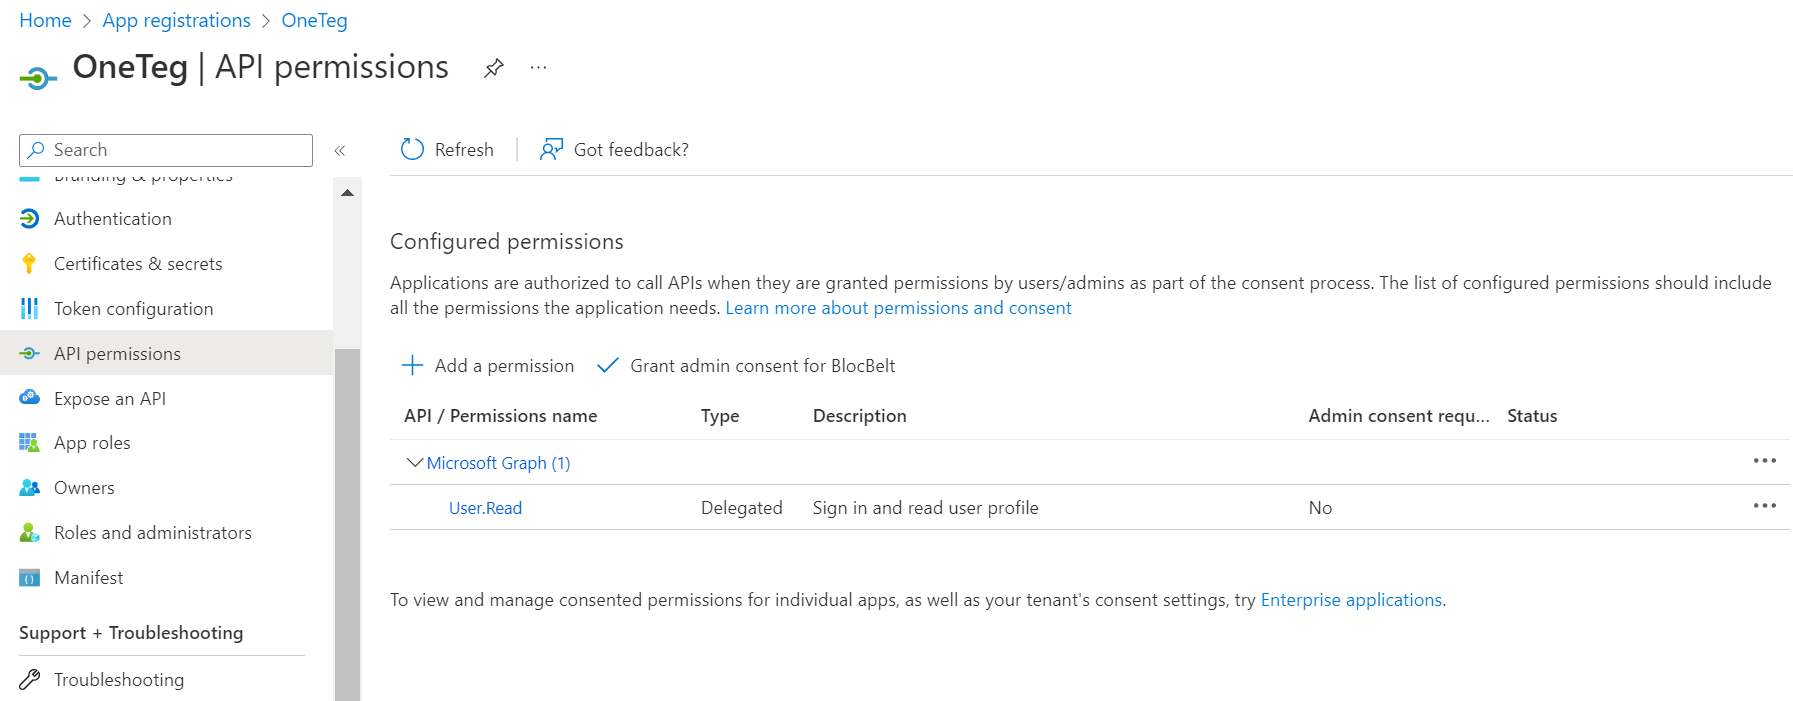Open the ellipsis menu beside page title

(538, 68)
